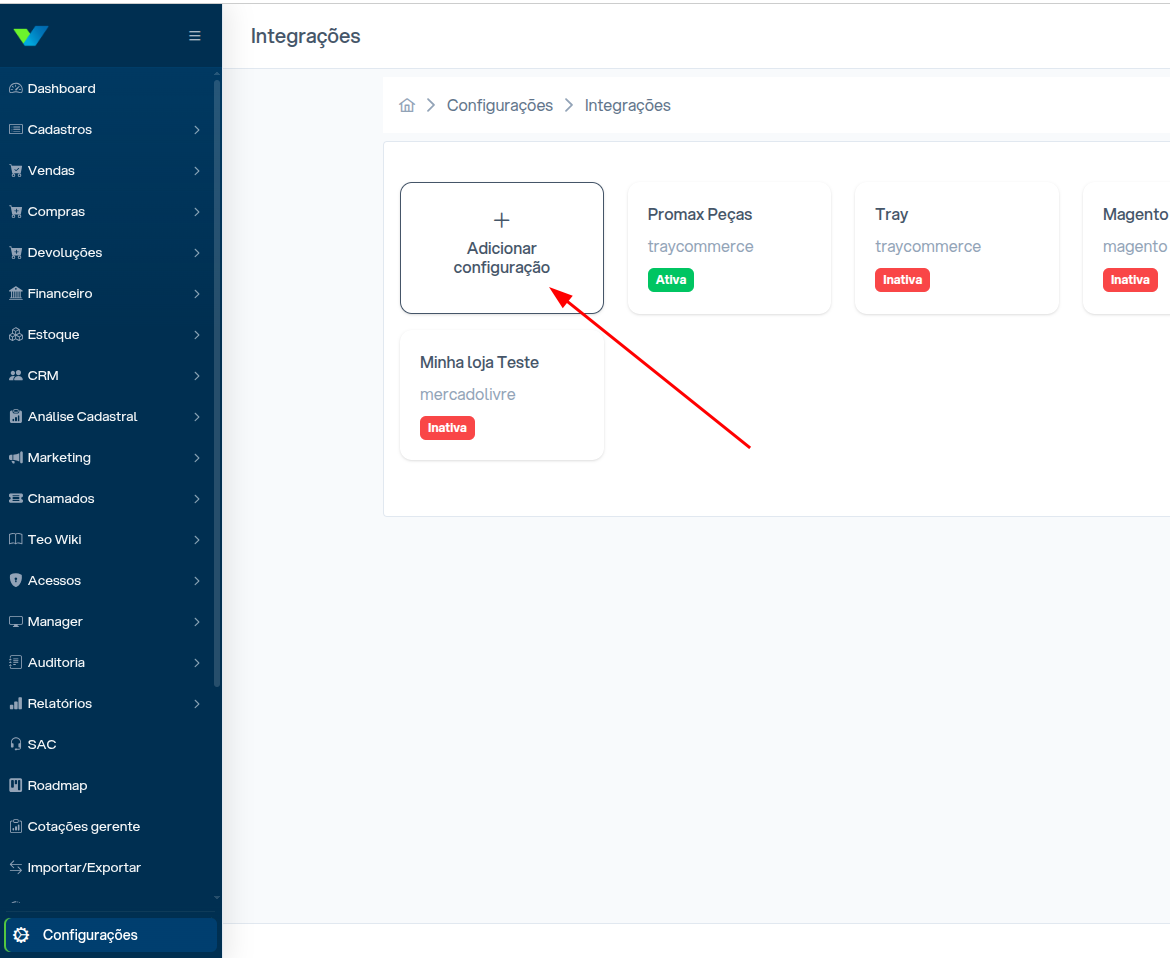This screenshot has width=1170, height=958.
Task: Click the Chamados label text
Action: (61, 498)
